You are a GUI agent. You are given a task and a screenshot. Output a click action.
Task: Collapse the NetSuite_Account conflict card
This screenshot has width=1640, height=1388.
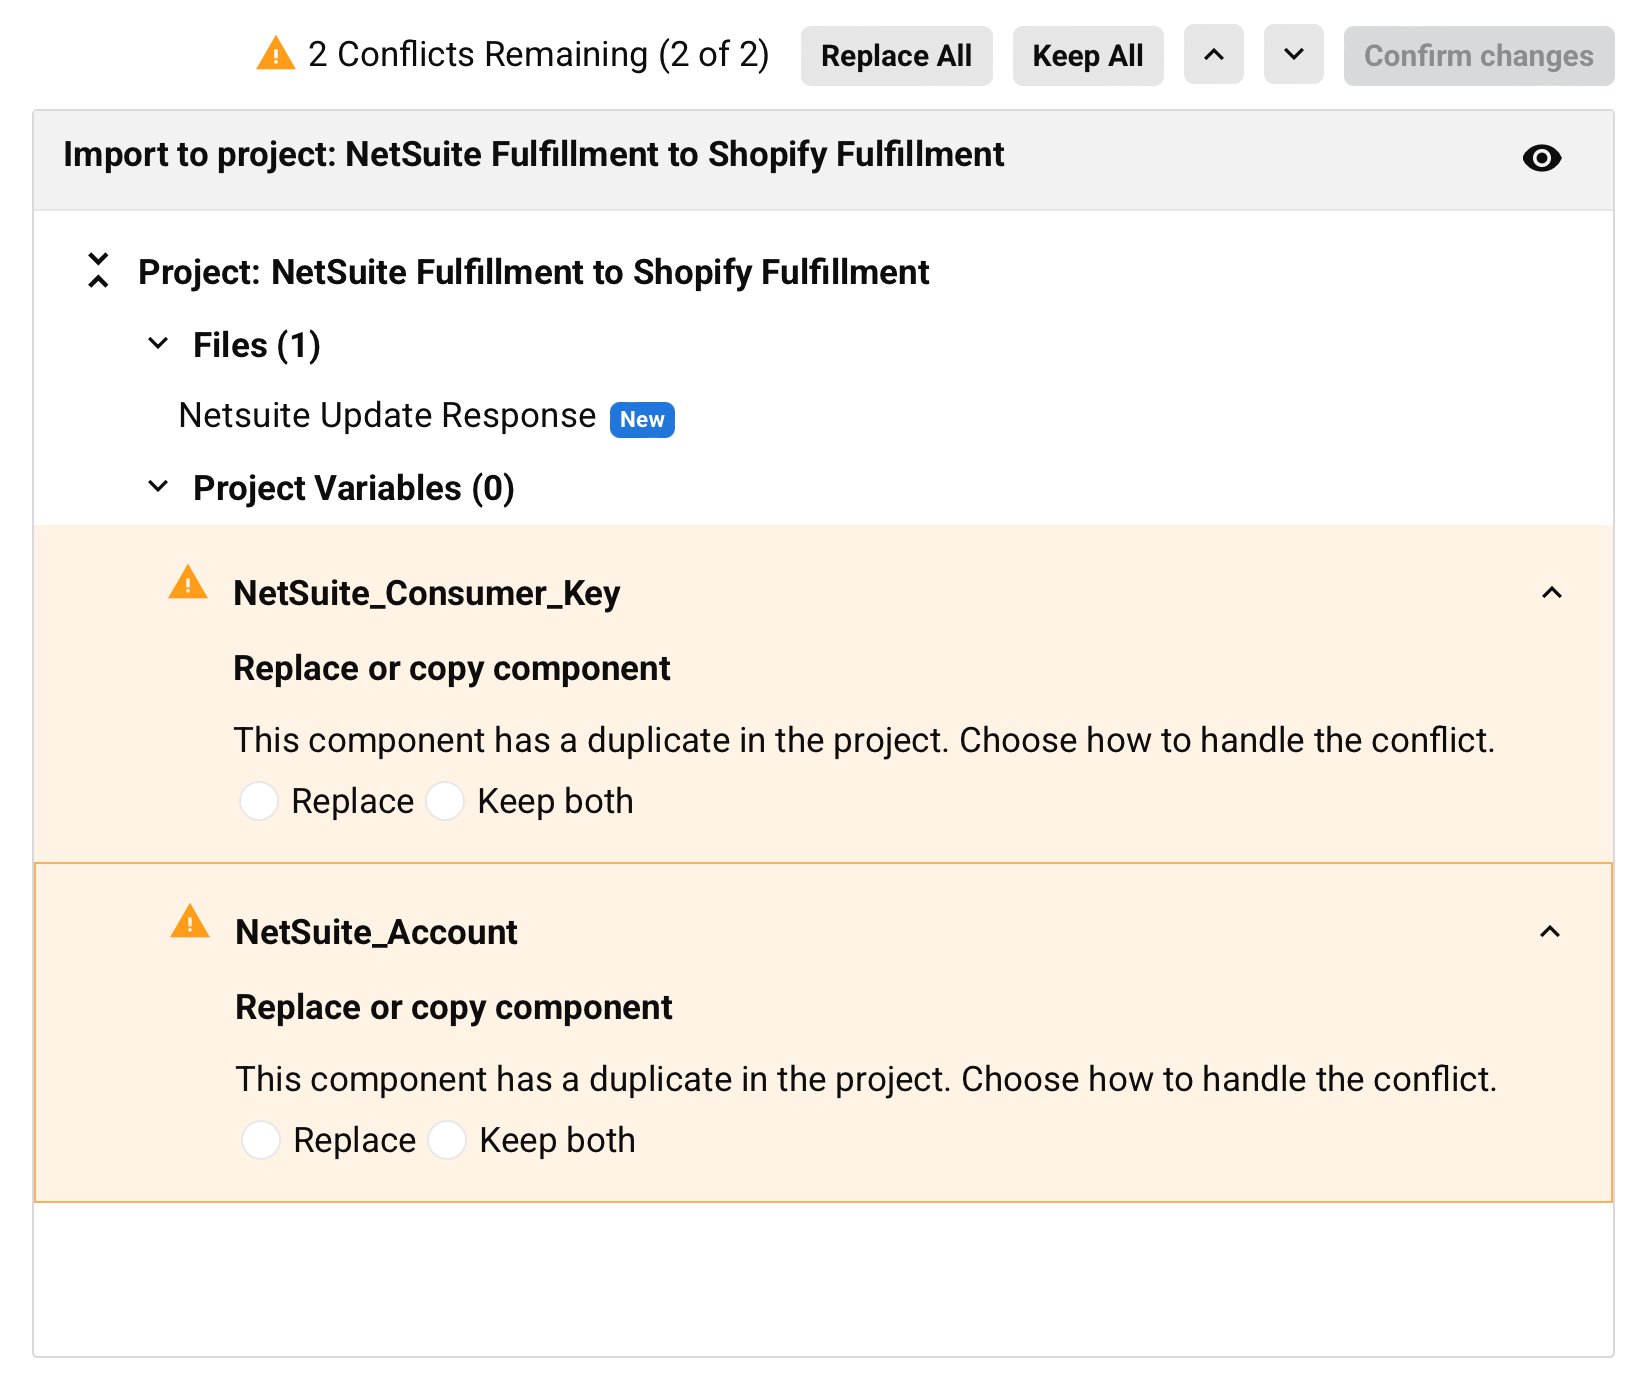pos(1552,931)
